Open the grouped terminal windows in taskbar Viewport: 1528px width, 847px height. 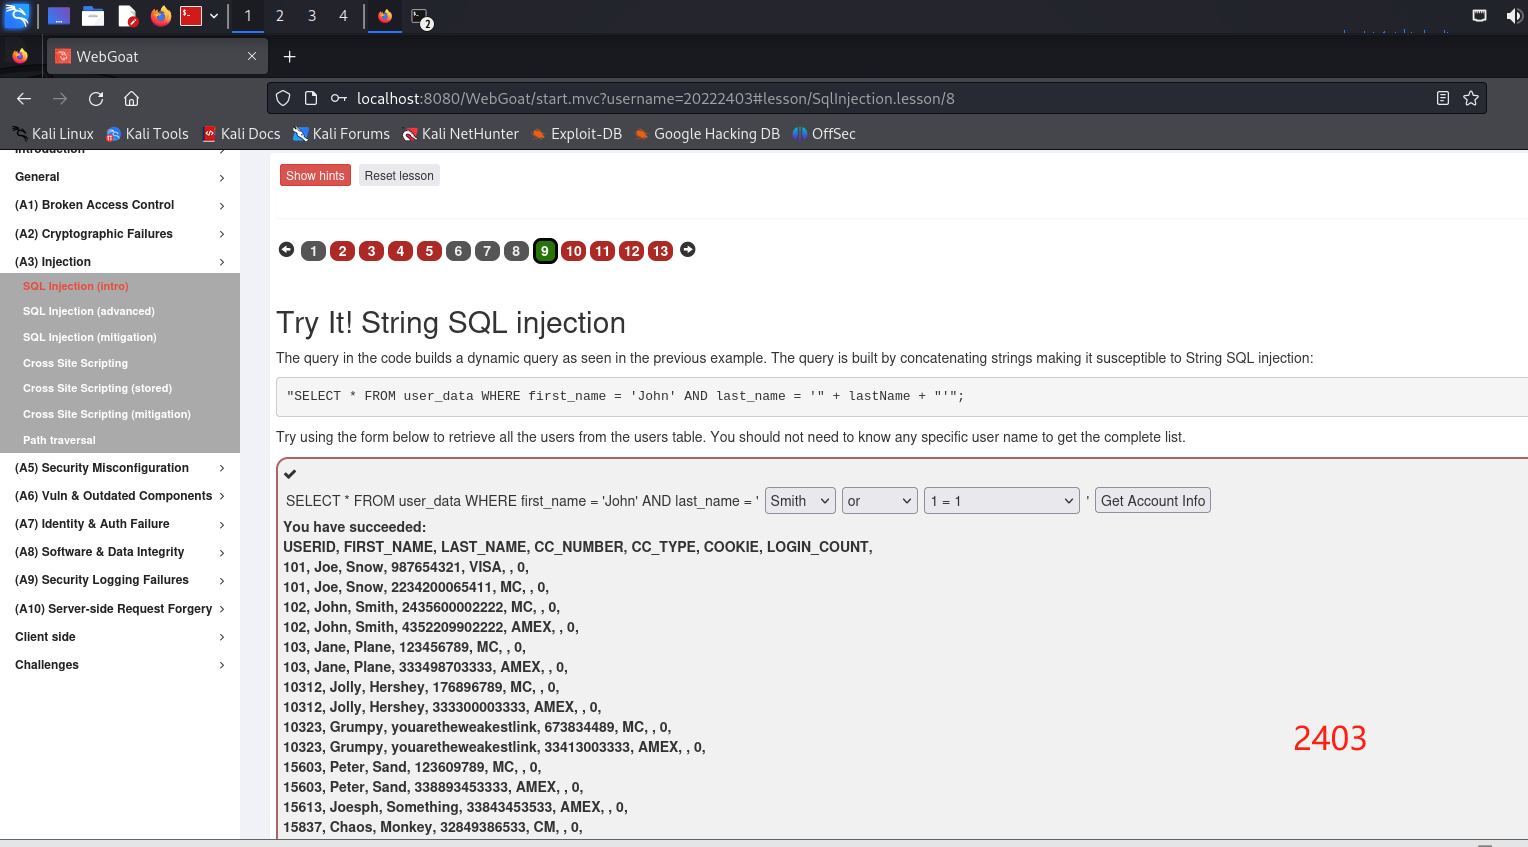[421, 17]
